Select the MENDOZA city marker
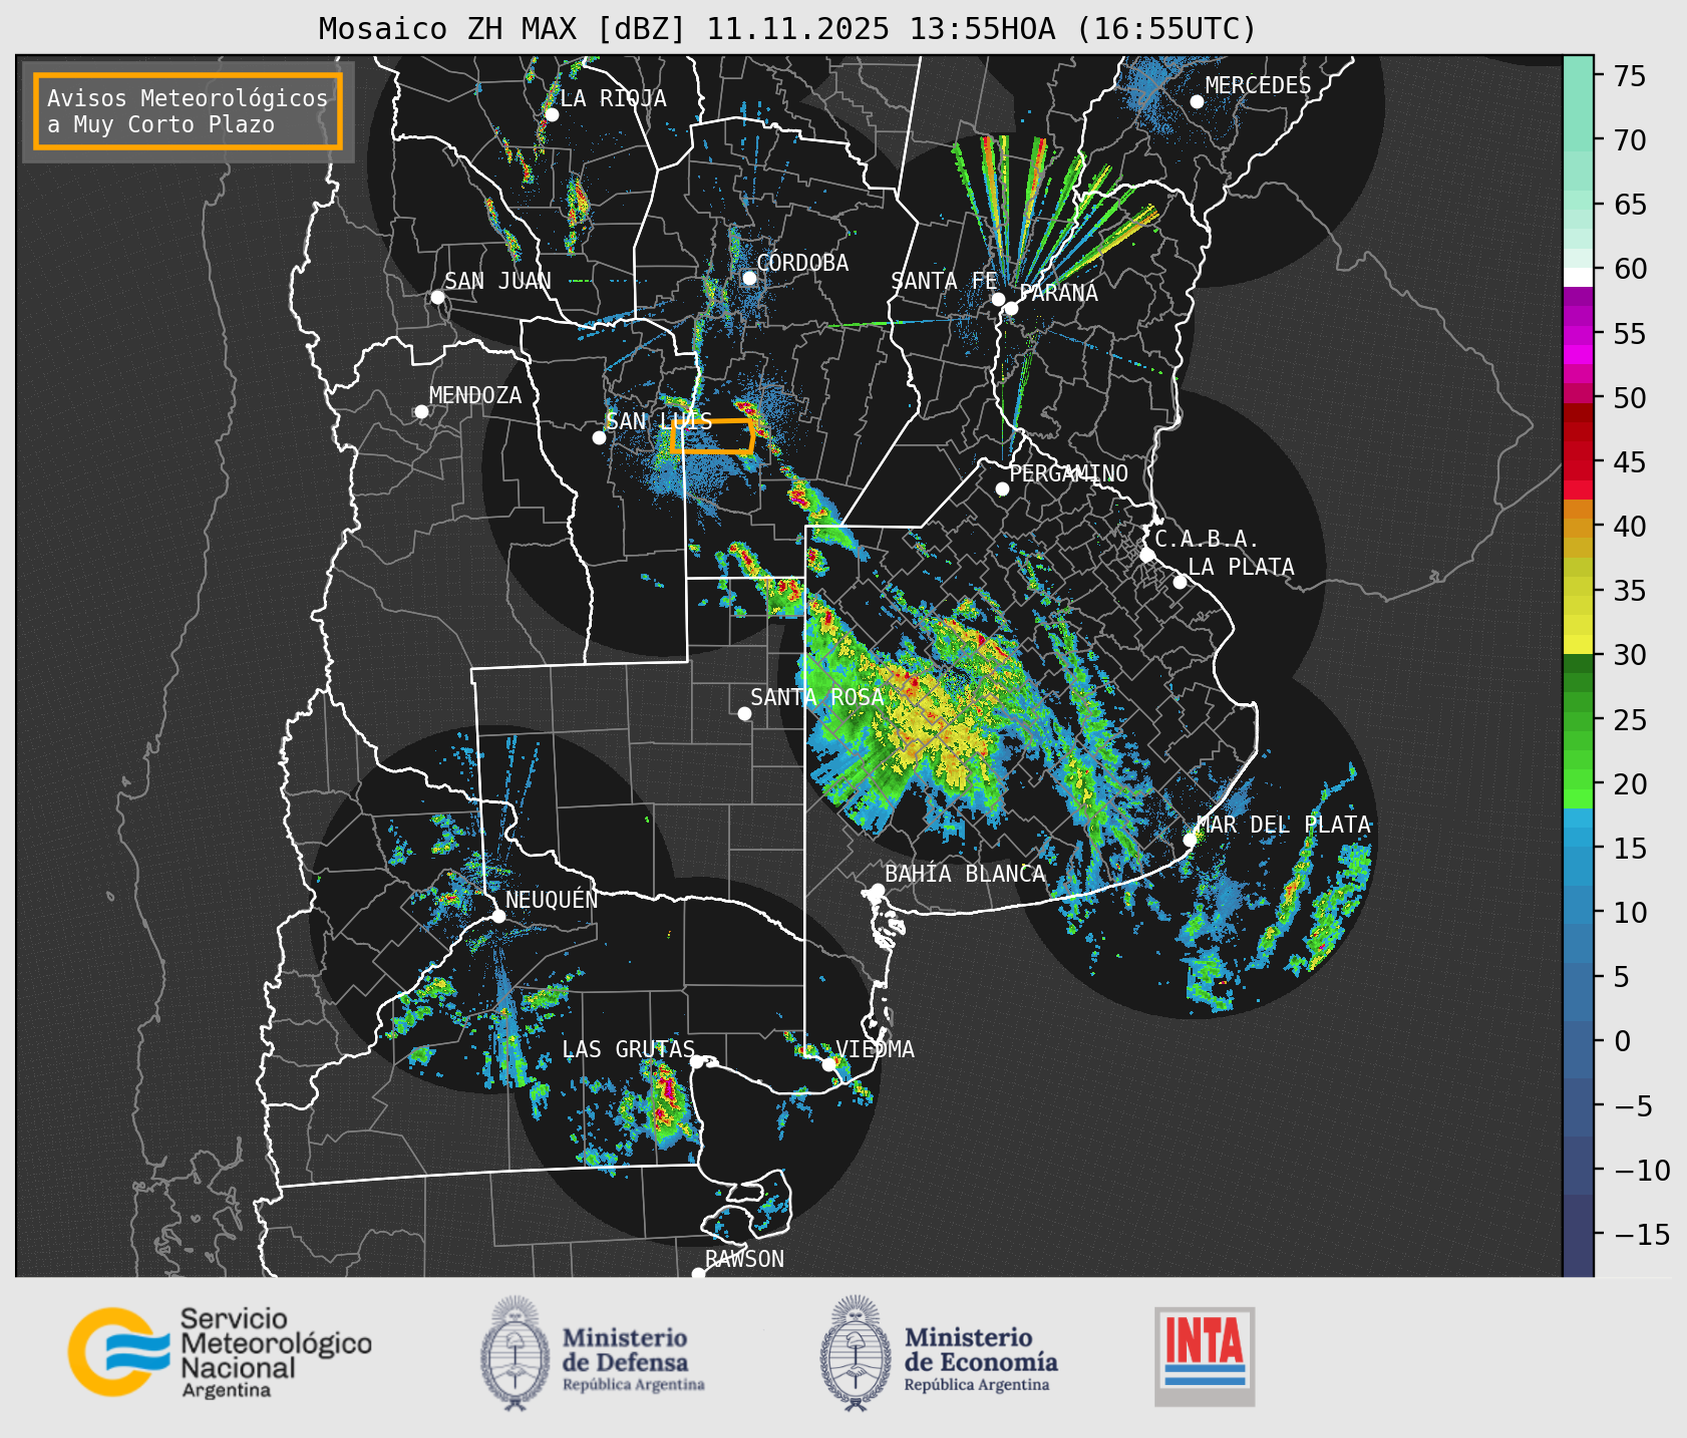Screen dimensions: 1687x1438 pos(421,412)
